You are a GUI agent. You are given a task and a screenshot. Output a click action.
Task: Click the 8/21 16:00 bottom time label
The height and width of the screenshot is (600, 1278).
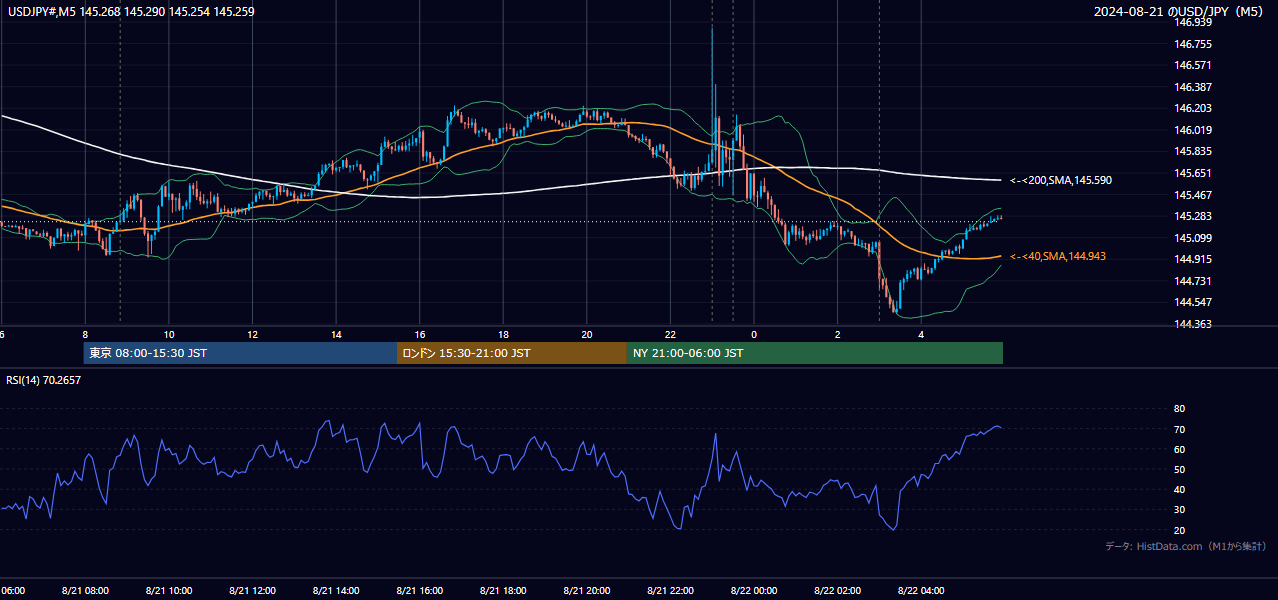(420, 591)
